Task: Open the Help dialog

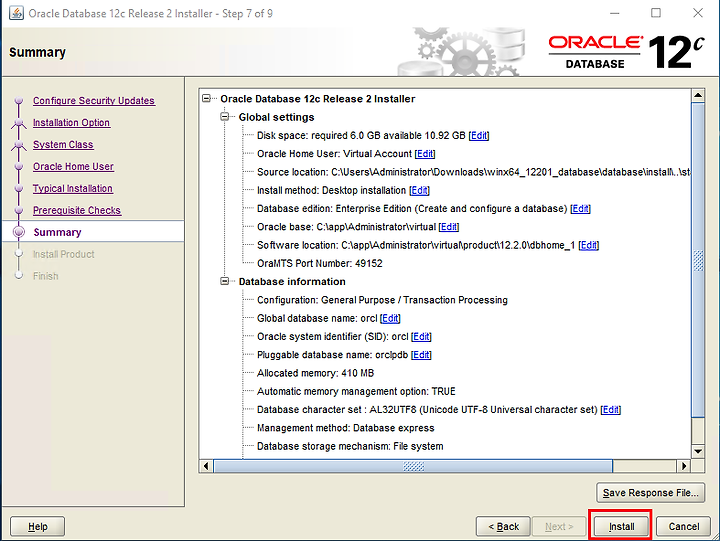Action: [37, 526]
